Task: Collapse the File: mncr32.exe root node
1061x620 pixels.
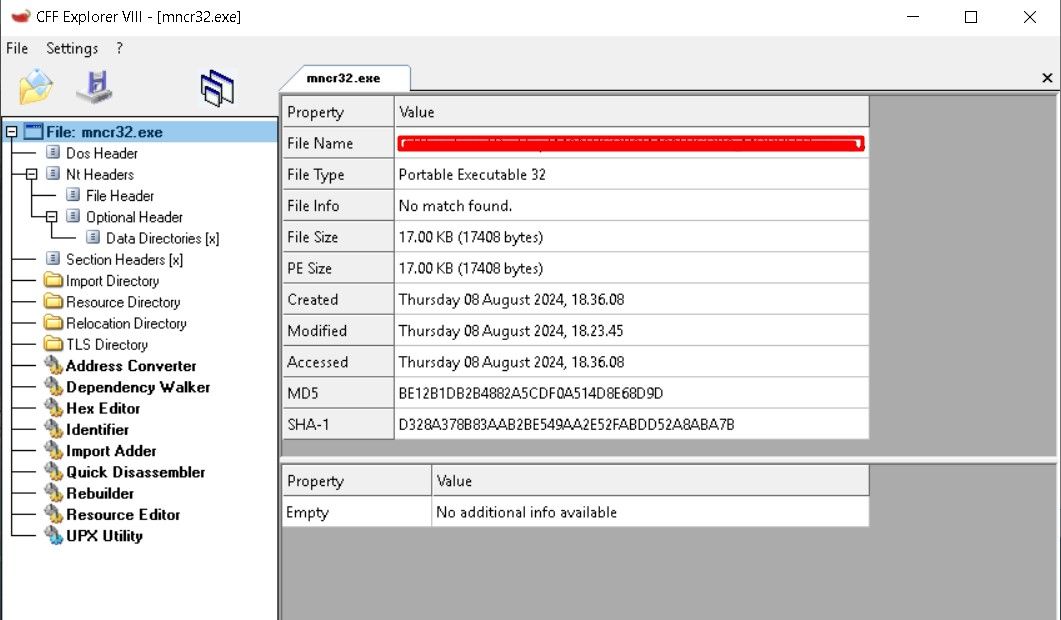Action: (12, 132)
